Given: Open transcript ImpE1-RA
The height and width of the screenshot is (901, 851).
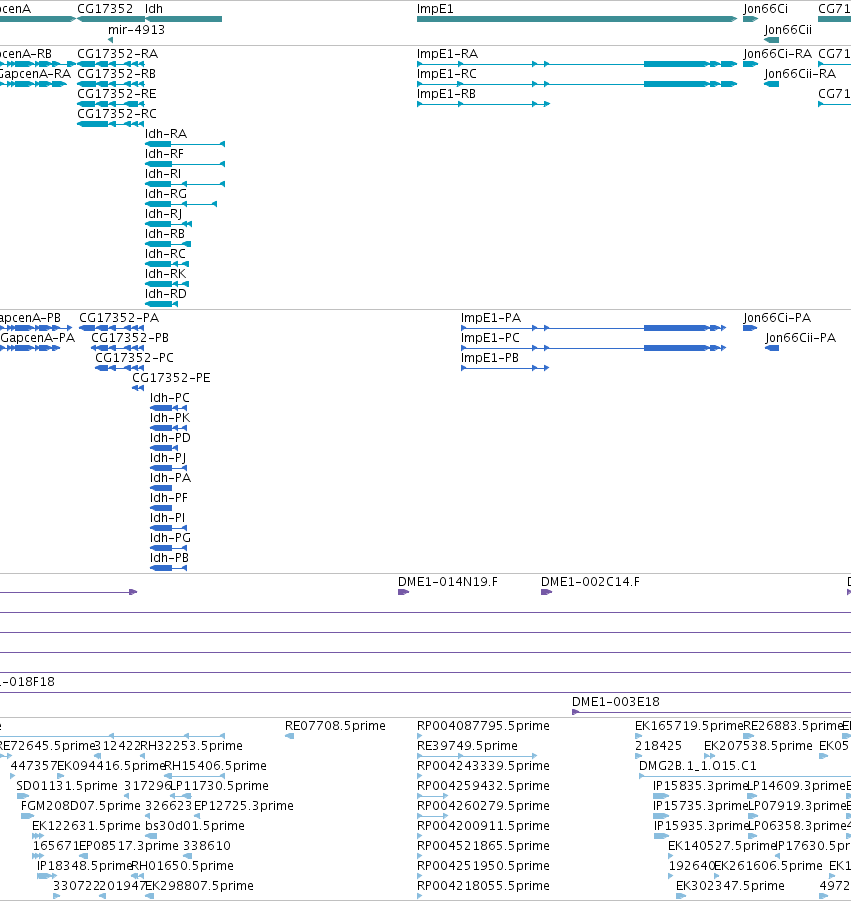Looking at the screenshot, I should (447, 54).
